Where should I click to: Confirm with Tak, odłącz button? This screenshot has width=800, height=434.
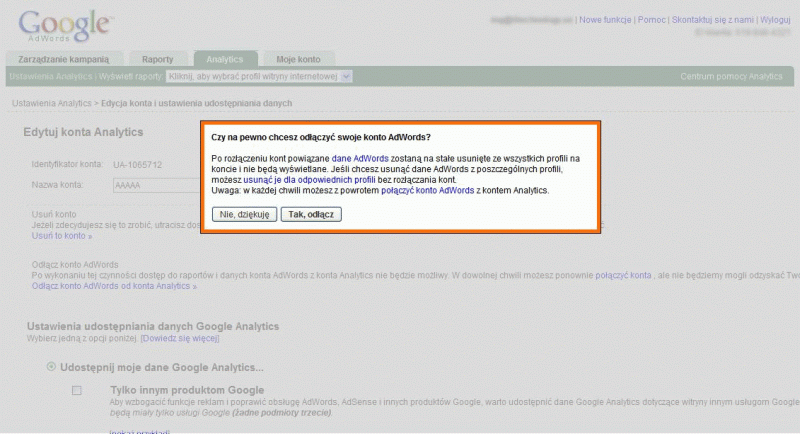311,214
